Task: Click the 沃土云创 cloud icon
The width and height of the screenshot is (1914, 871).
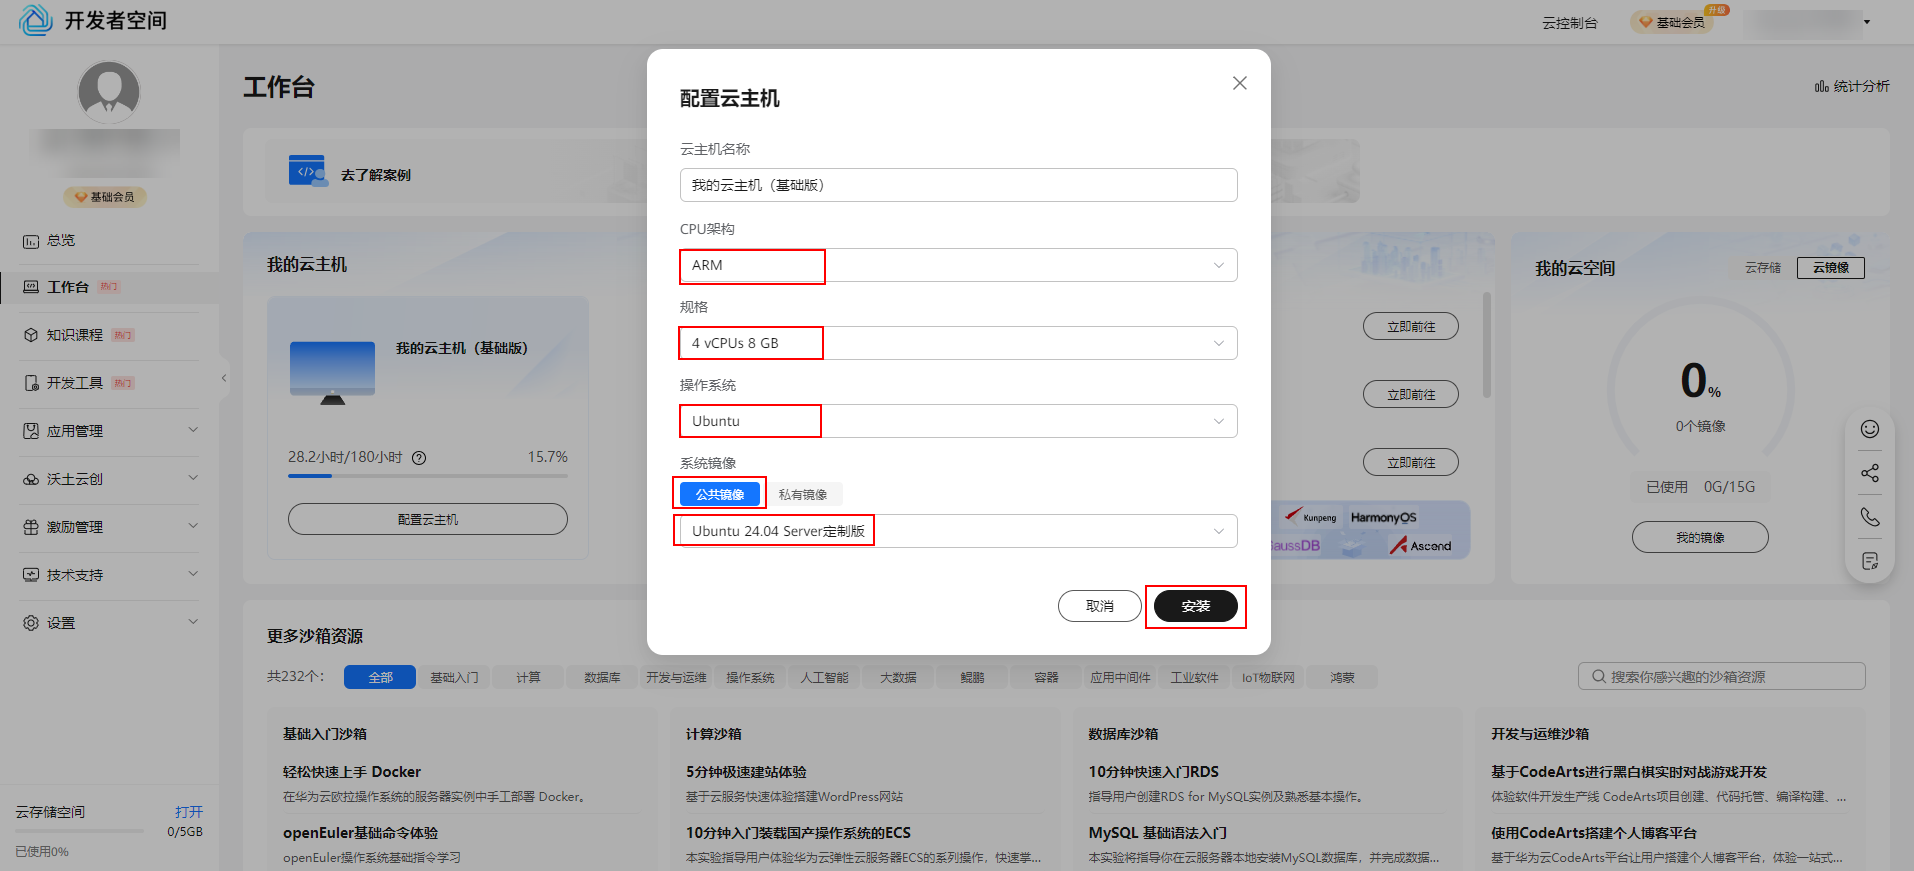Action: point(31,479)
